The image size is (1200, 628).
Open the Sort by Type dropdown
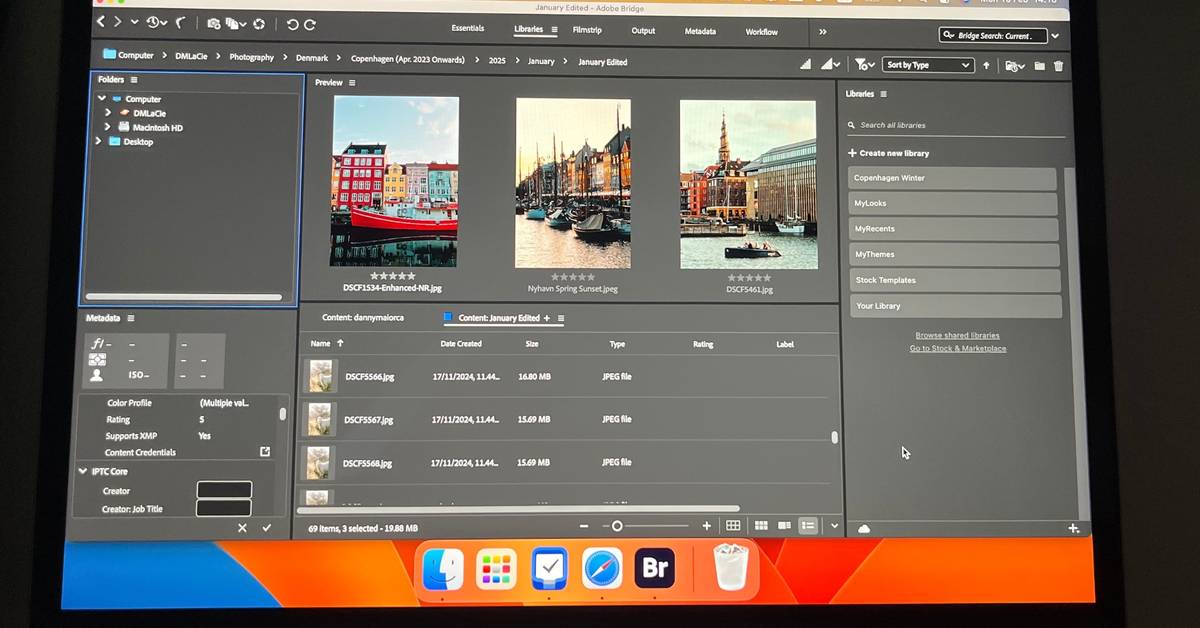click(927, 65)
